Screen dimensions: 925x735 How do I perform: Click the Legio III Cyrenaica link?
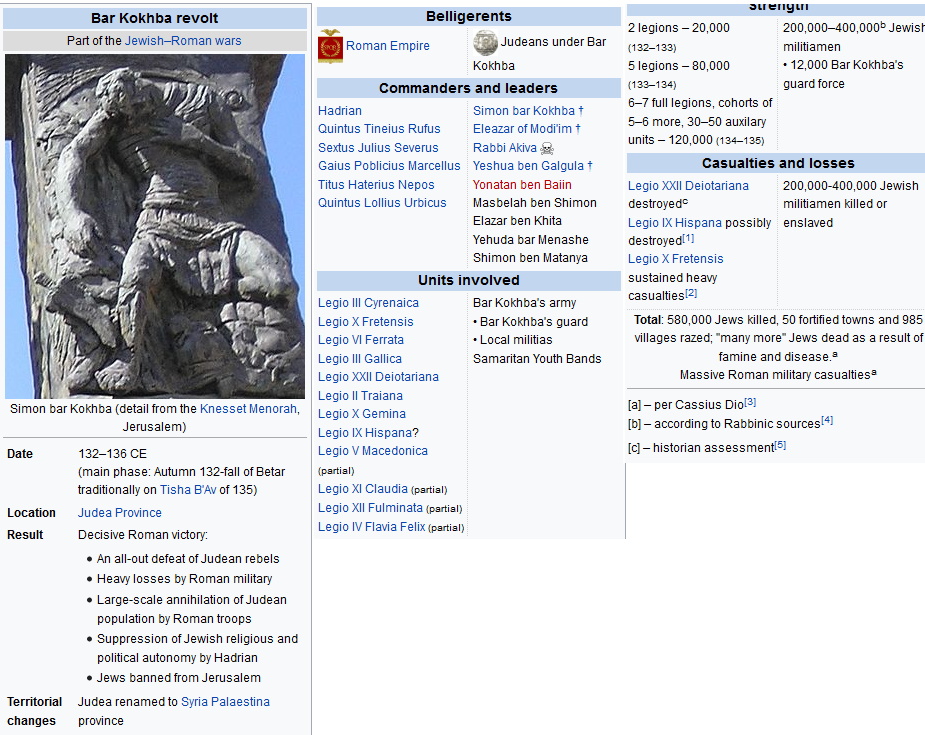click(x=368, y=303)
